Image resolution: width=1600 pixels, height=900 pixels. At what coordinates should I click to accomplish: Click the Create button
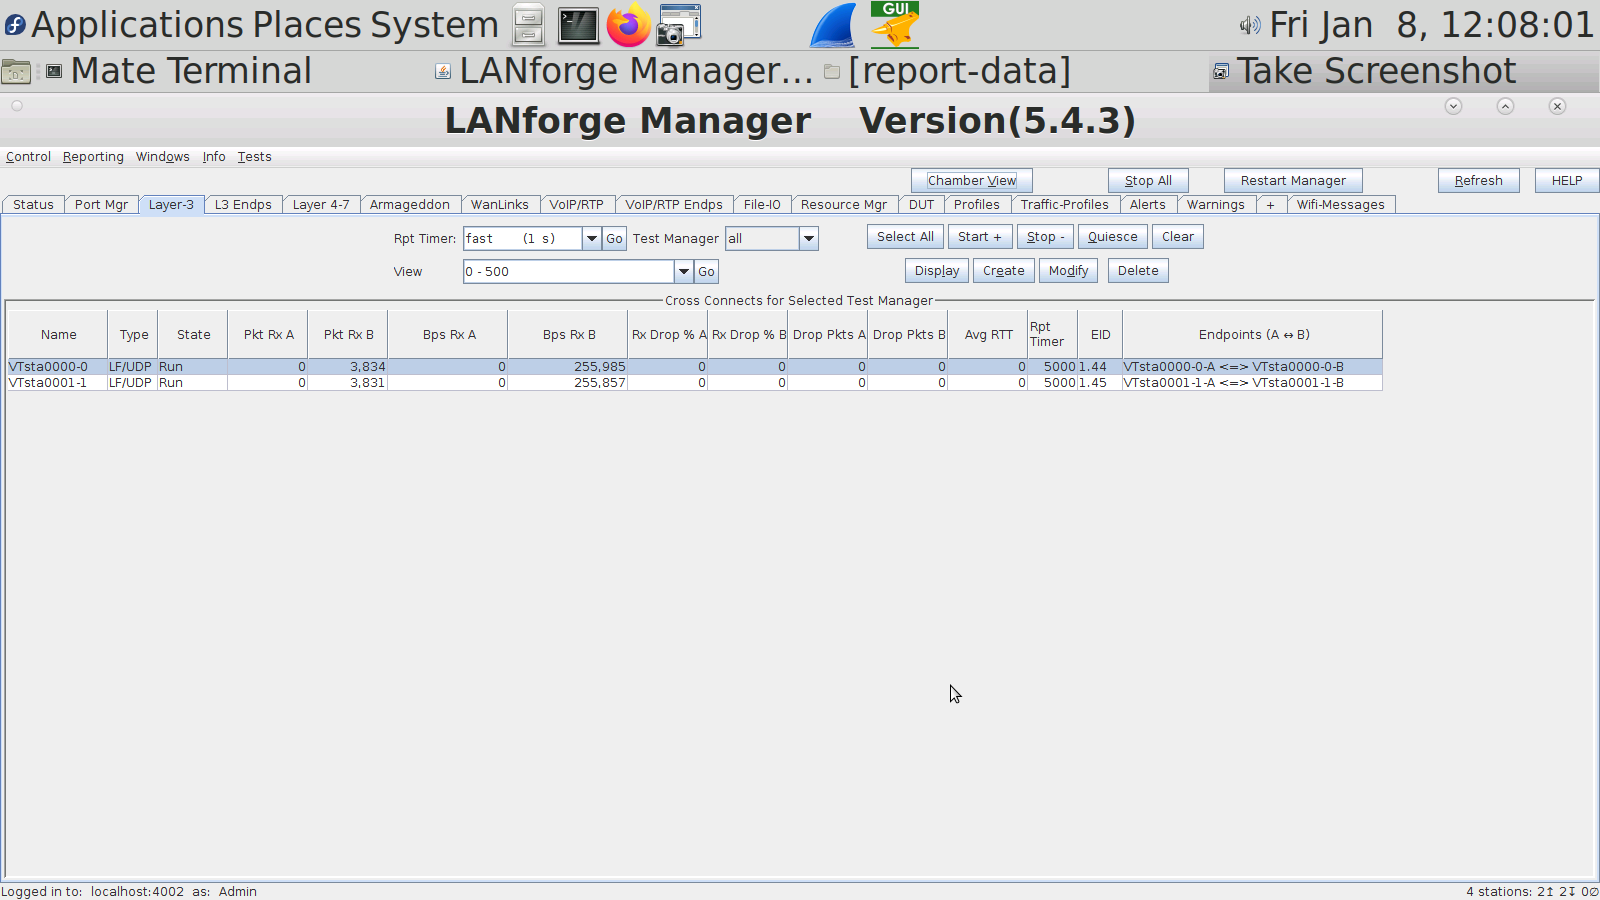[x=1004, y=271]
